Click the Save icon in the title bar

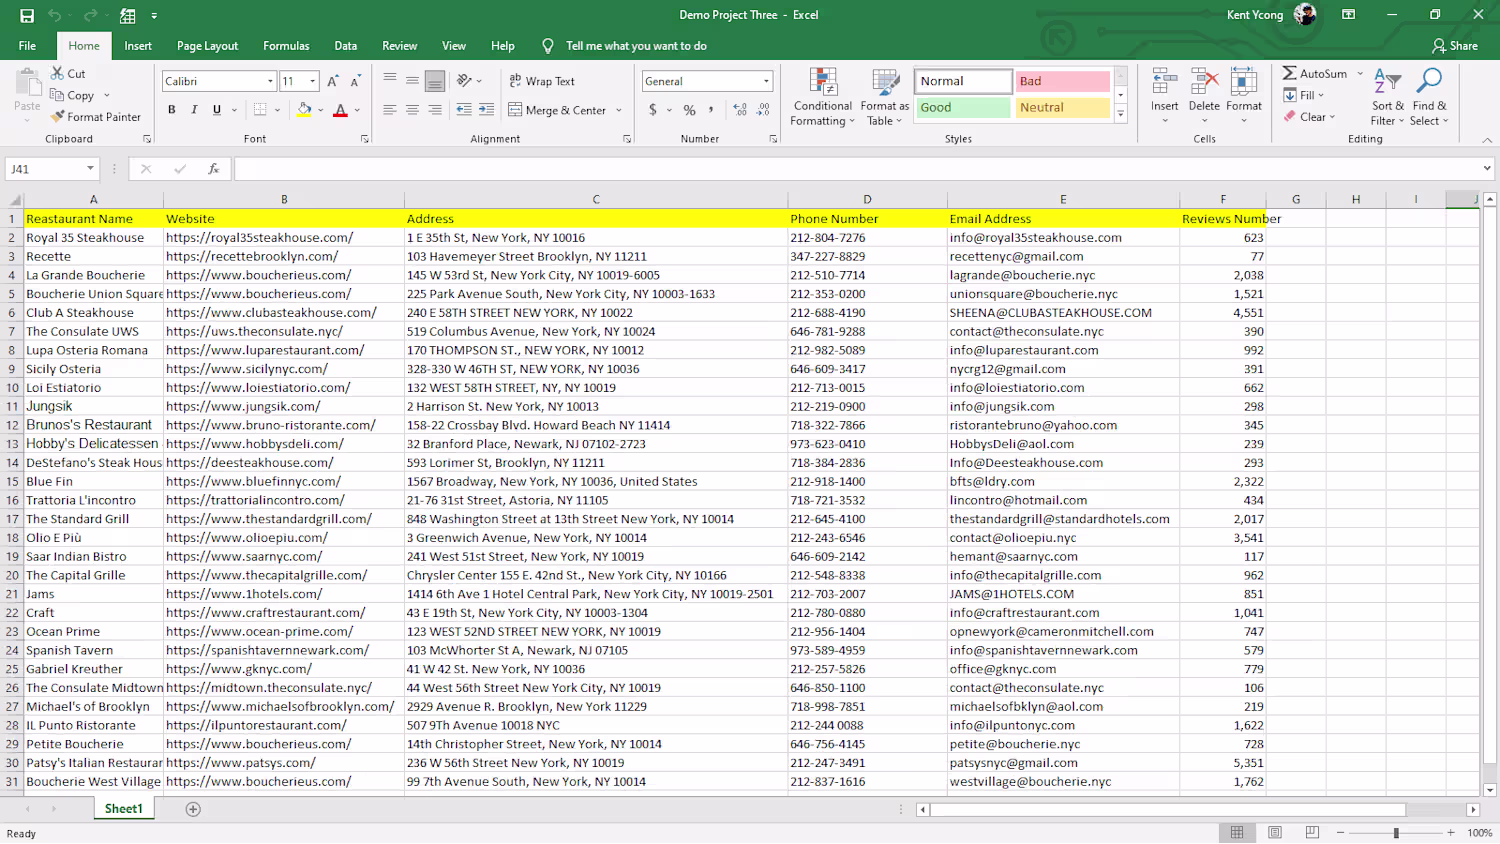tap(27, 15)
